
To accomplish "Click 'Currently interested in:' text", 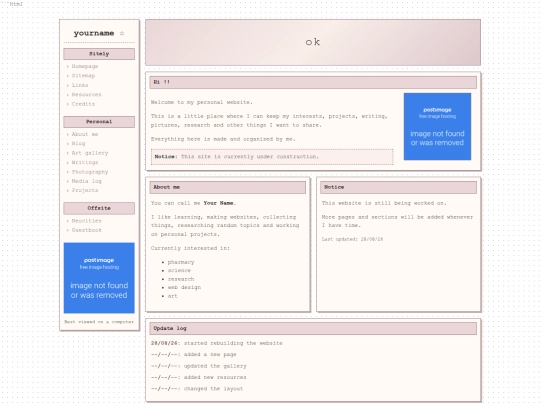I will tap(190, 248).
